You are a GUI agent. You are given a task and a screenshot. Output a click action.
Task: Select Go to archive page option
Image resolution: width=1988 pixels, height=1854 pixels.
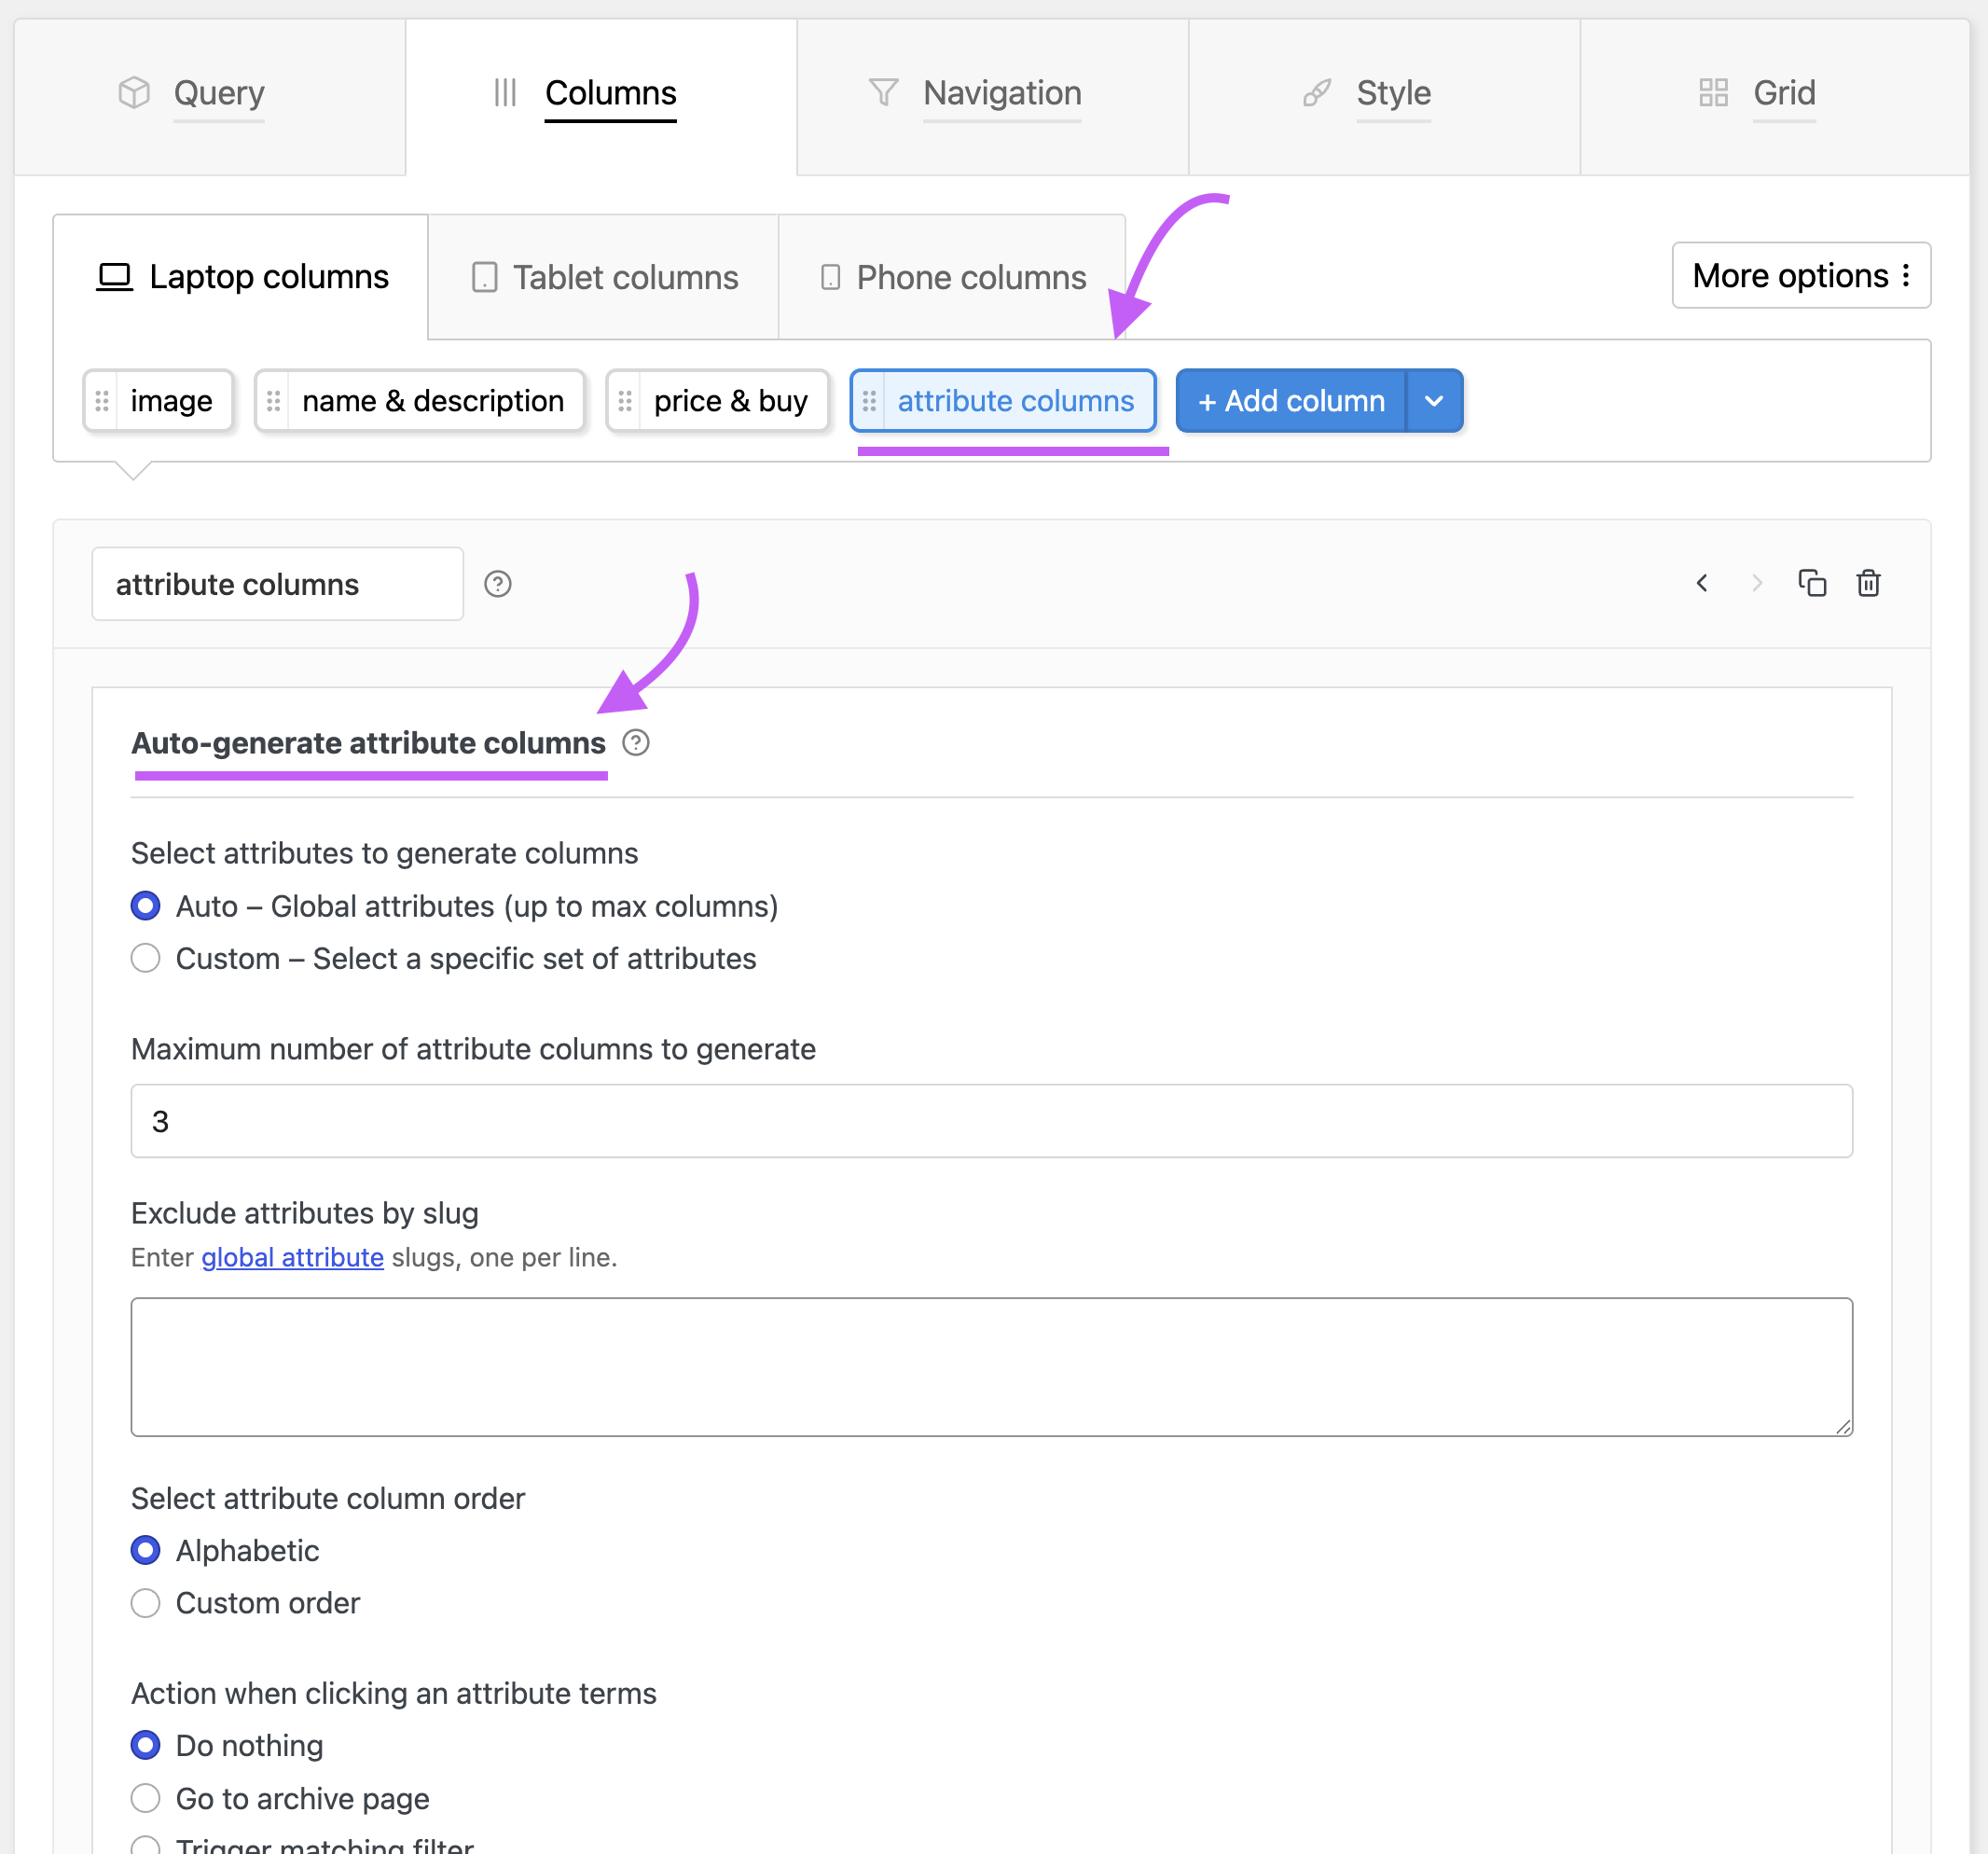tap(146, 1798)
